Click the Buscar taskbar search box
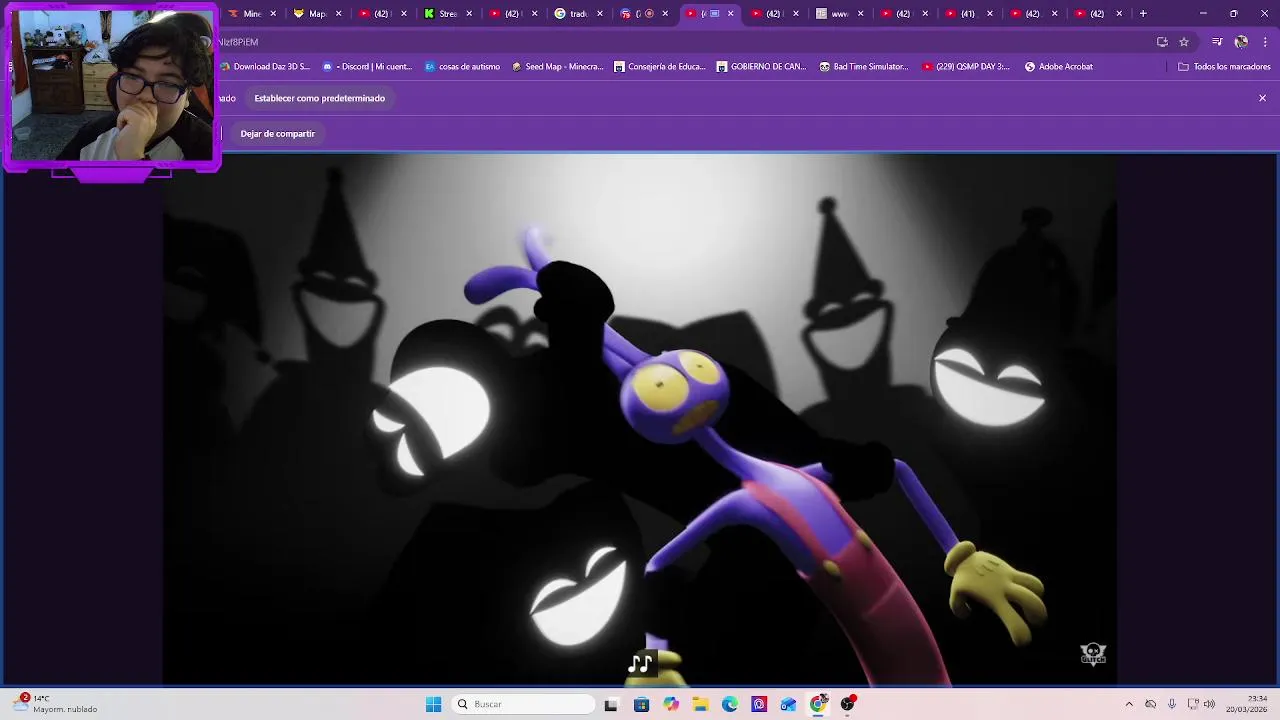Image resolution: width=1280 pixels, height=720 pixels. (524, 705)
